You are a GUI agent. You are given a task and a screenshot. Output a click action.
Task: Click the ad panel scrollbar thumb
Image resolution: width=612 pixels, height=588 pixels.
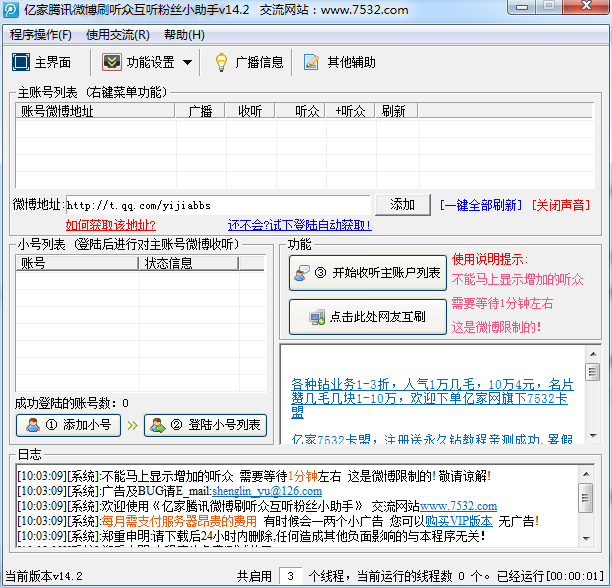(593, 371)
